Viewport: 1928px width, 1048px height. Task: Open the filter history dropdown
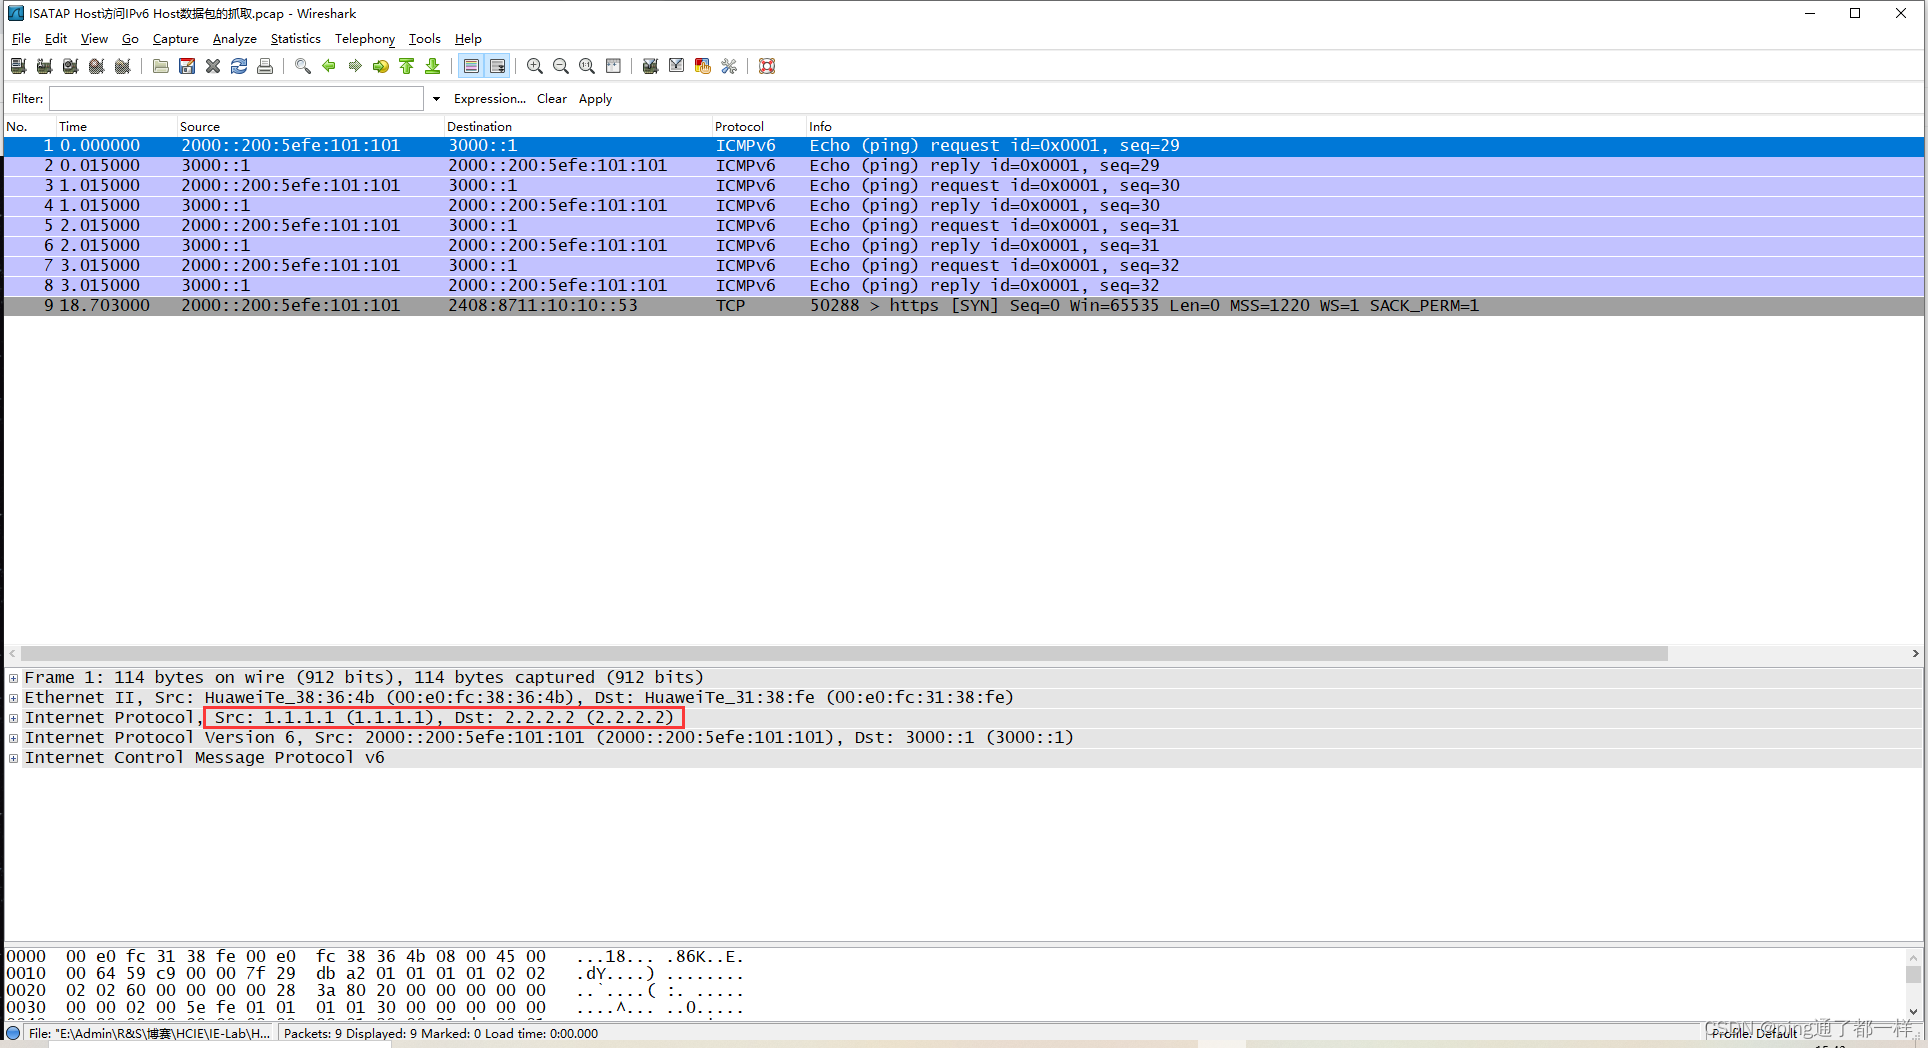(436, 98)
